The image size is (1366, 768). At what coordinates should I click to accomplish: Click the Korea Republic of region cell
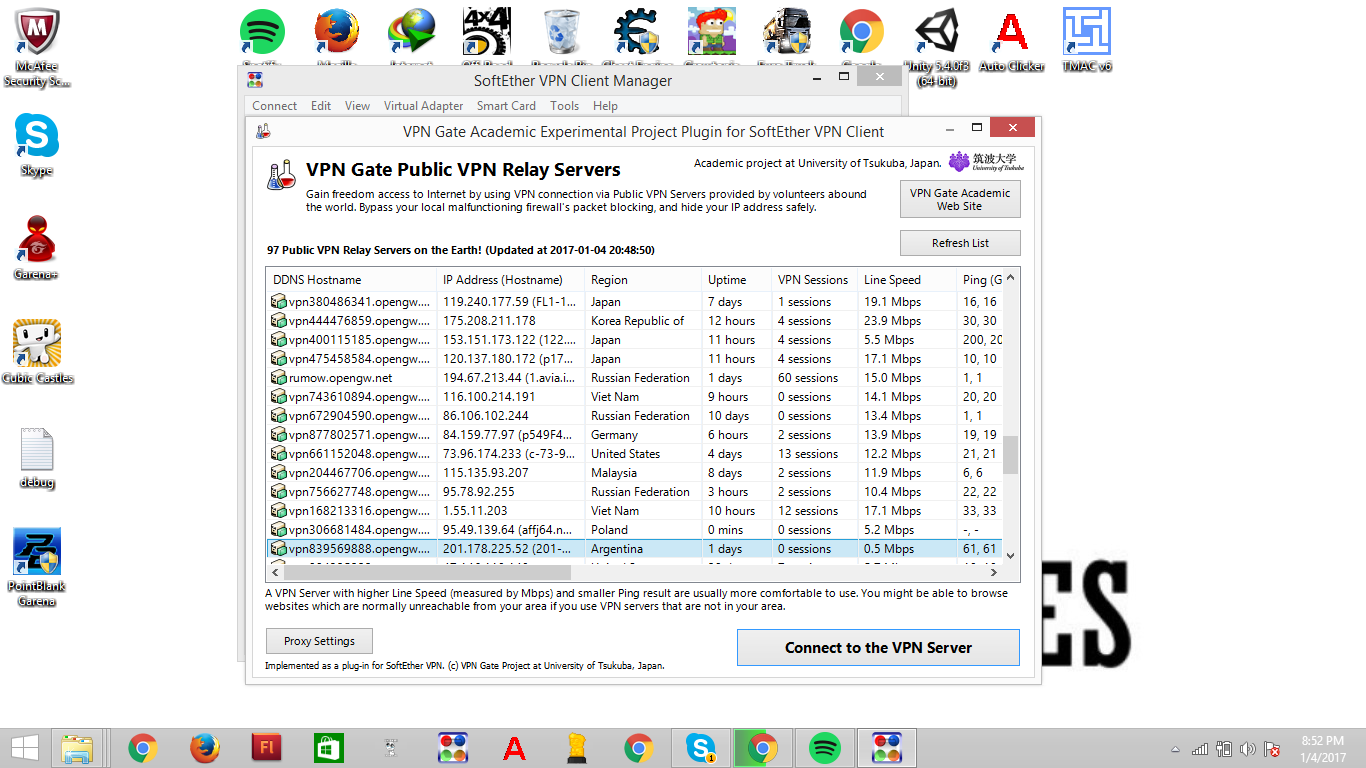point(638,321)
